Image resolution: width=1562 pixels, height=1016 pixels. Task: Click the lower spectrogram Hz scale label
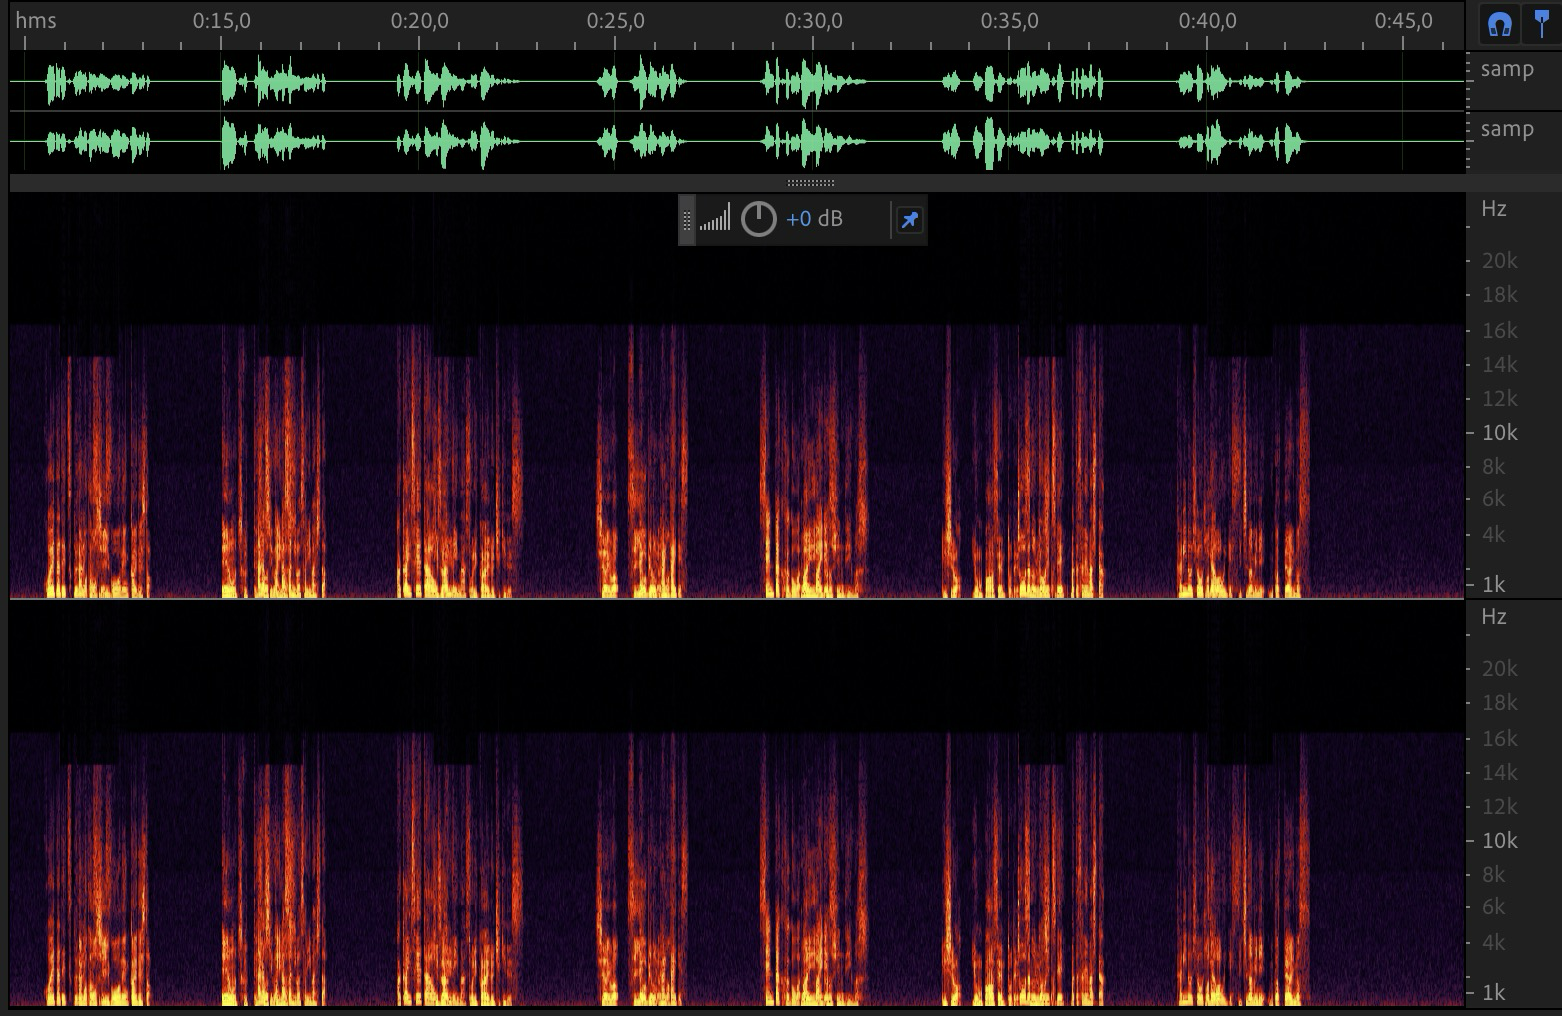click(1493, 617)
